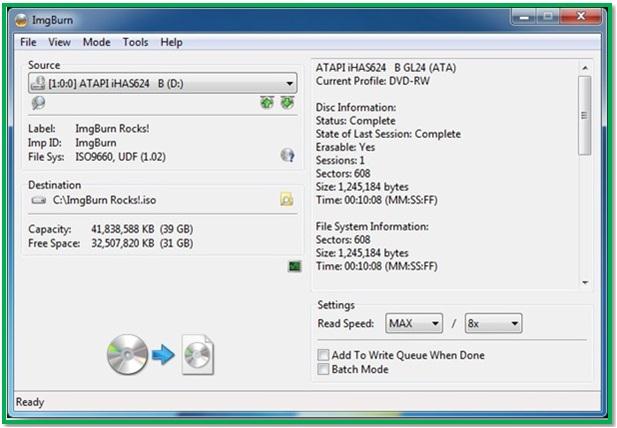Browse for destination file using folder icon
This screenshot has height=428, width=617.
[x=286, y=200]
